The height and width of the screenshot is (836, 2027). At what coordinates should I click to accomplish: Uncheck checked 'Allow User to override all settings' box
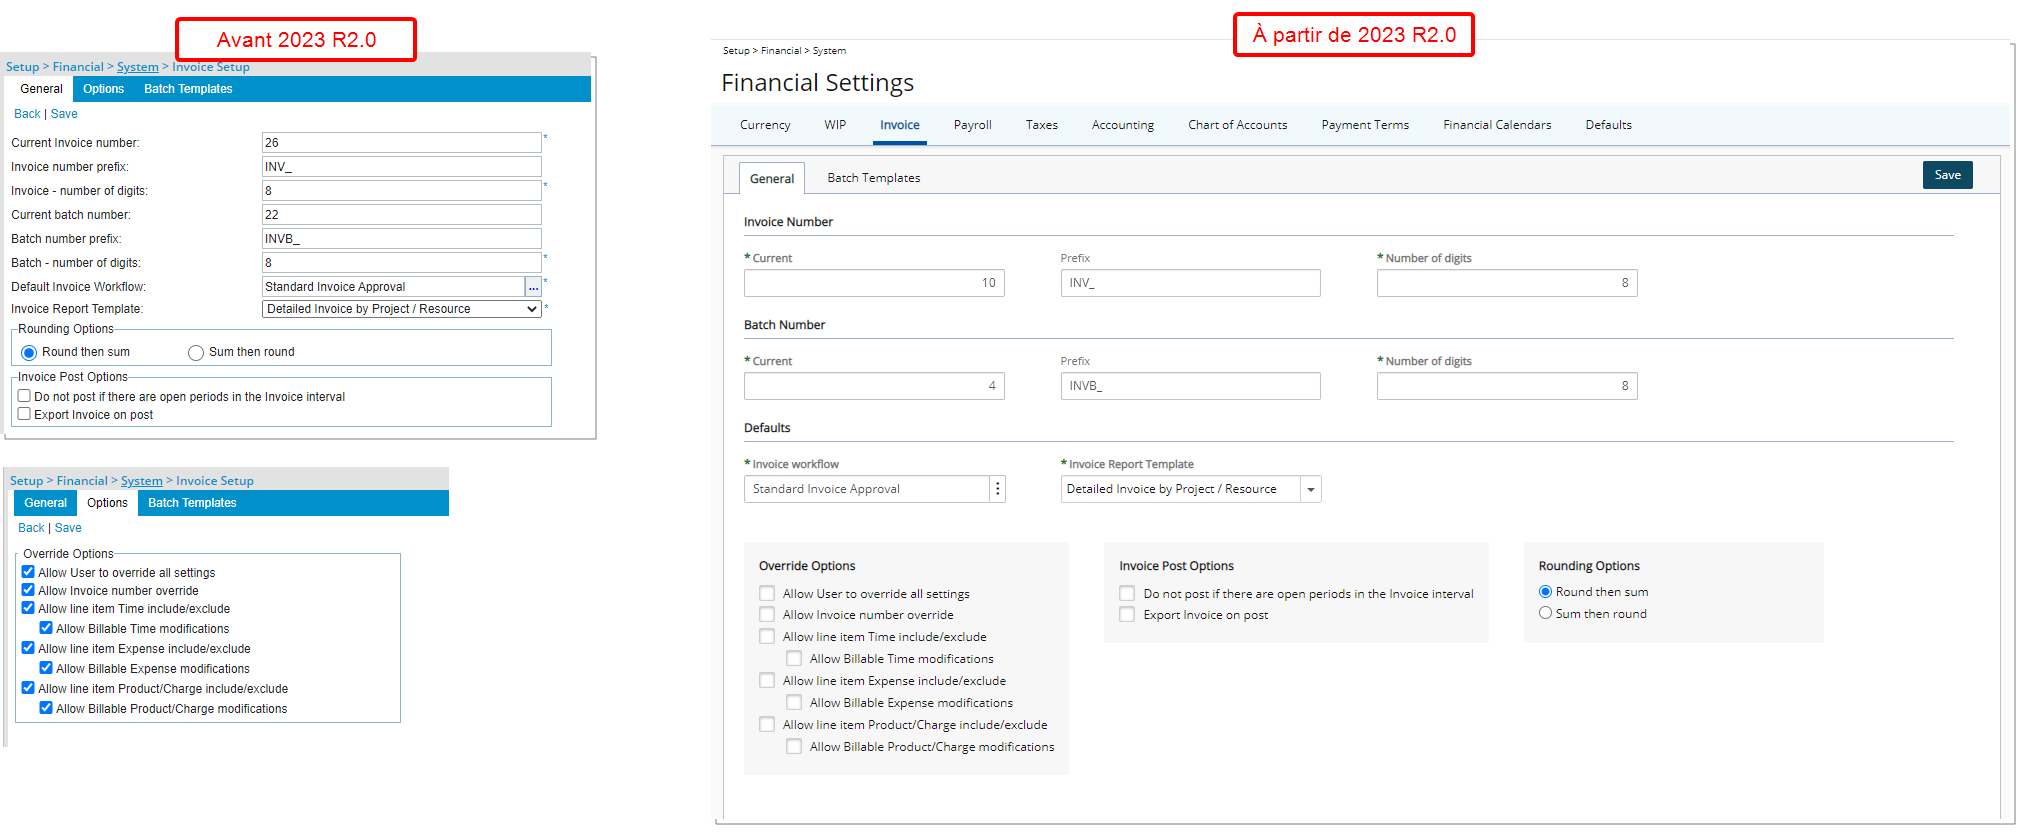[28, 572]
